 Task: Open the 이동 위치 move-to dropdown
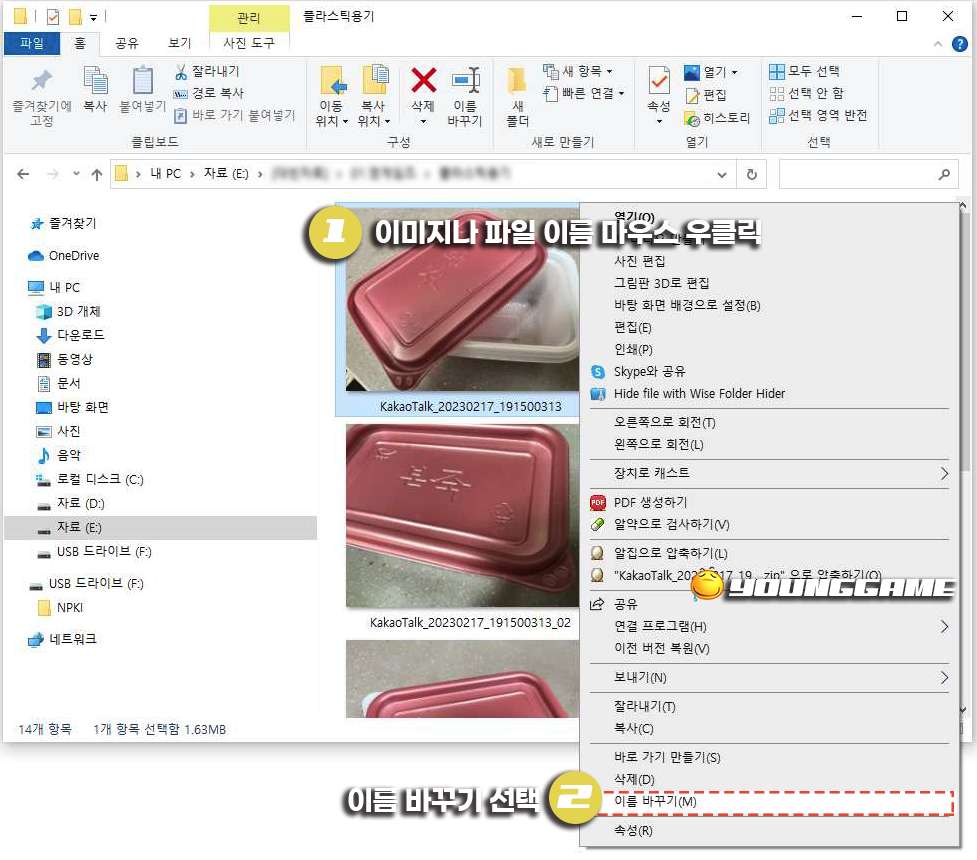331,97
